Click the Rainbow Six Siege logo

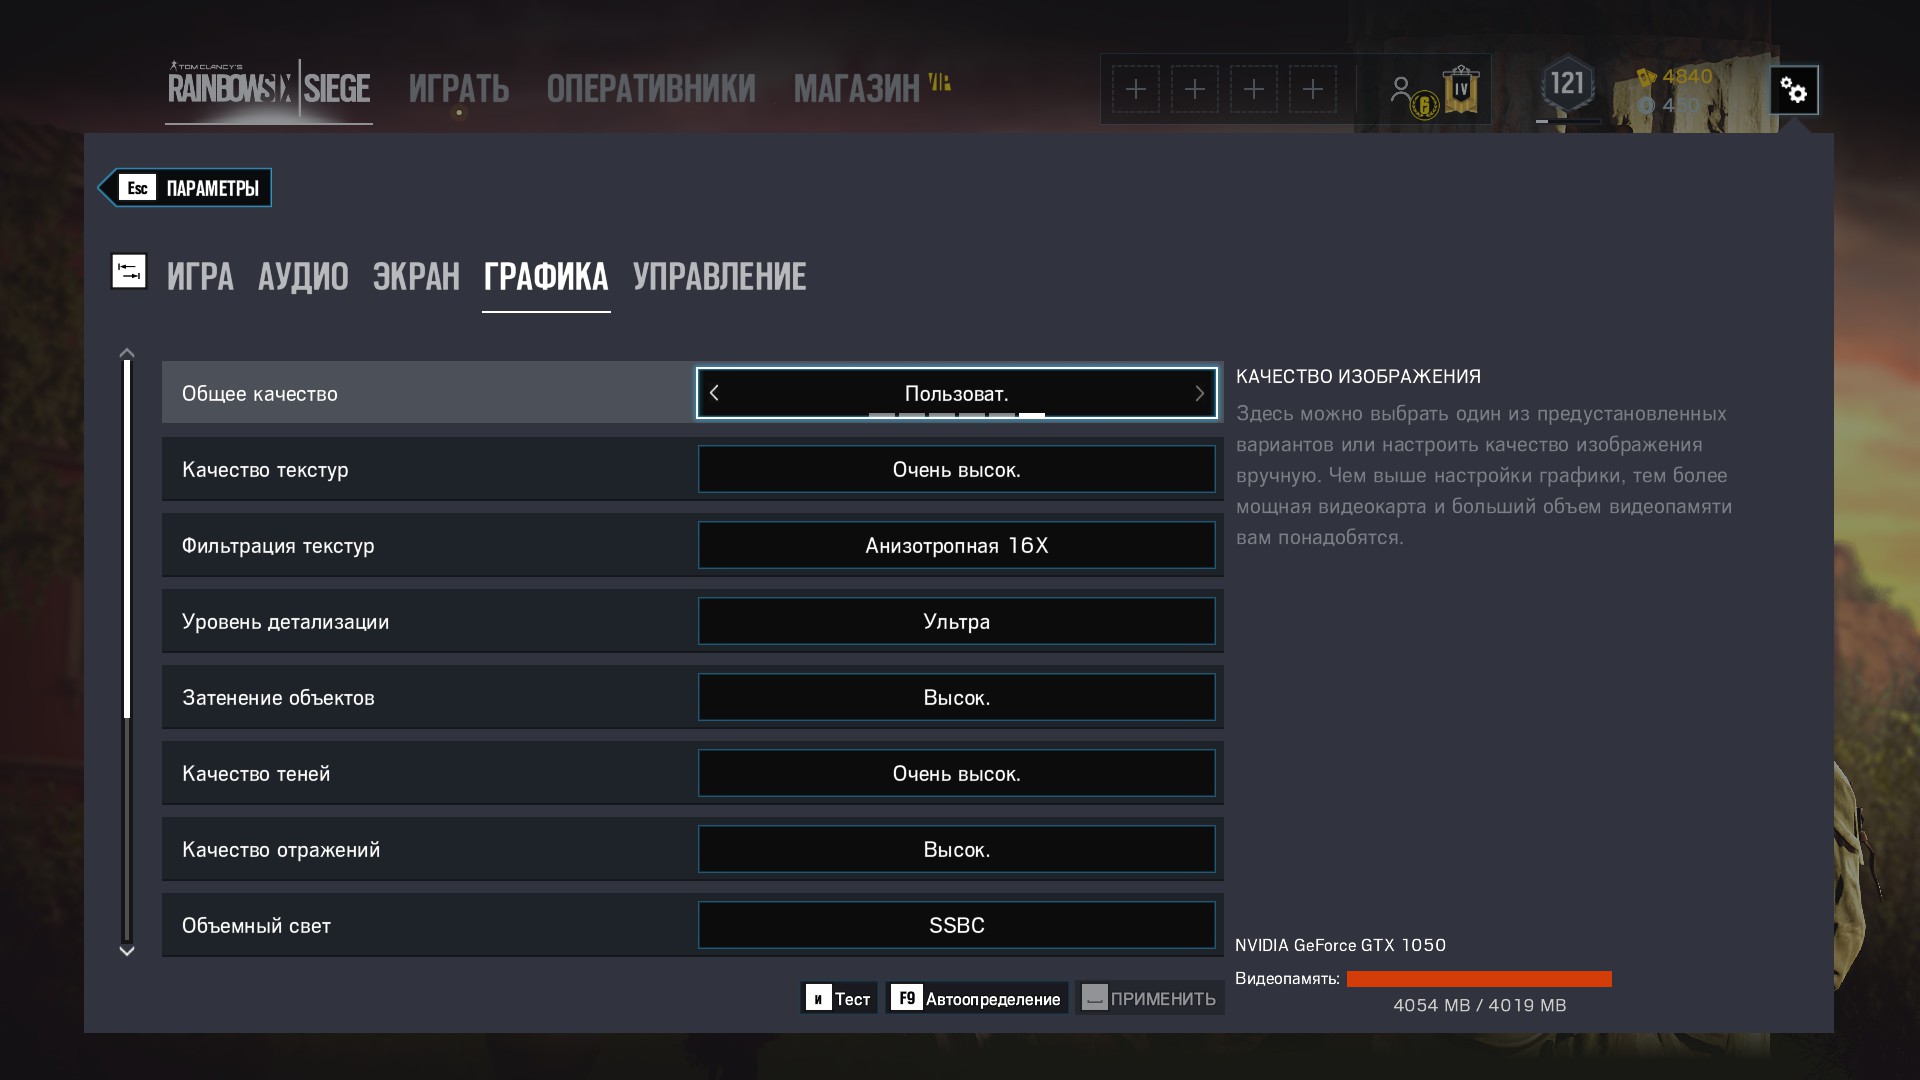(x=269, y=88)
